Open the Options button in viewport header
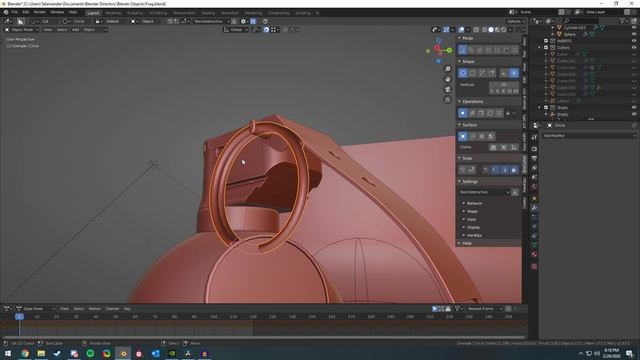This screenshot has height=360, width=640. (x=516, y=21)
